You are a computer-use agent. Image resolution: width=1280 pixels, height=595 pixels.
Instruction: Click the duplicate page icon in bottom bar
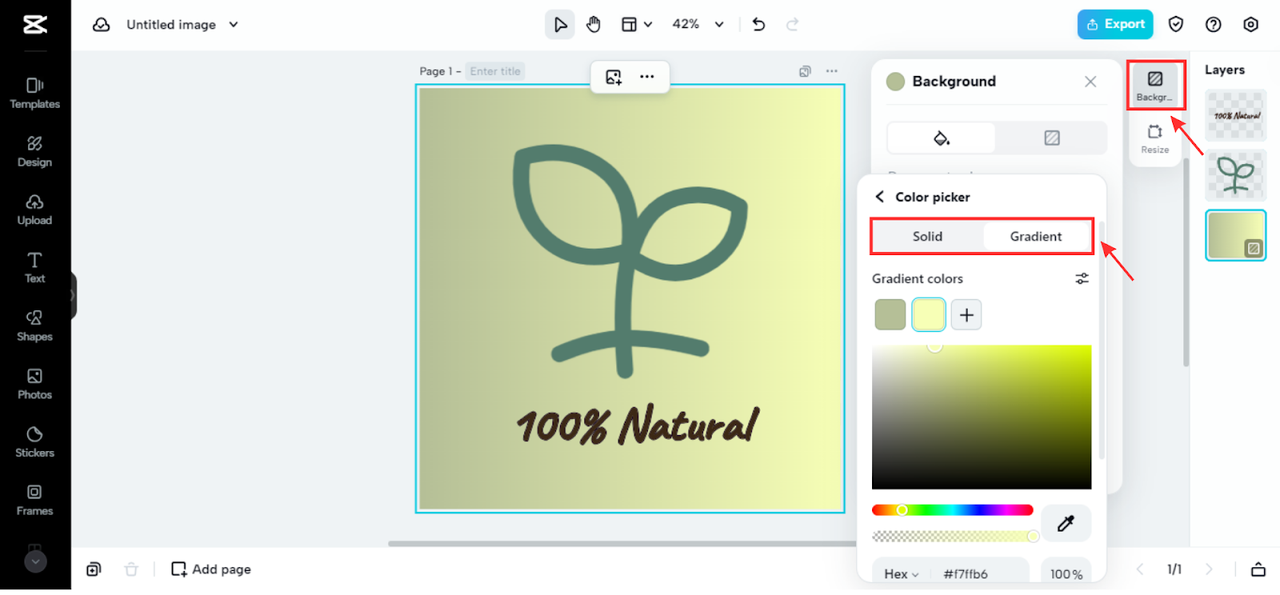93,569
